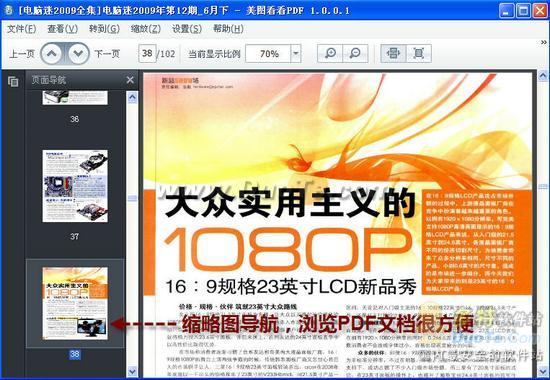This screenshot has width=550, height=380.
Task: Open the 文件(F) menu
Action: 21,29
